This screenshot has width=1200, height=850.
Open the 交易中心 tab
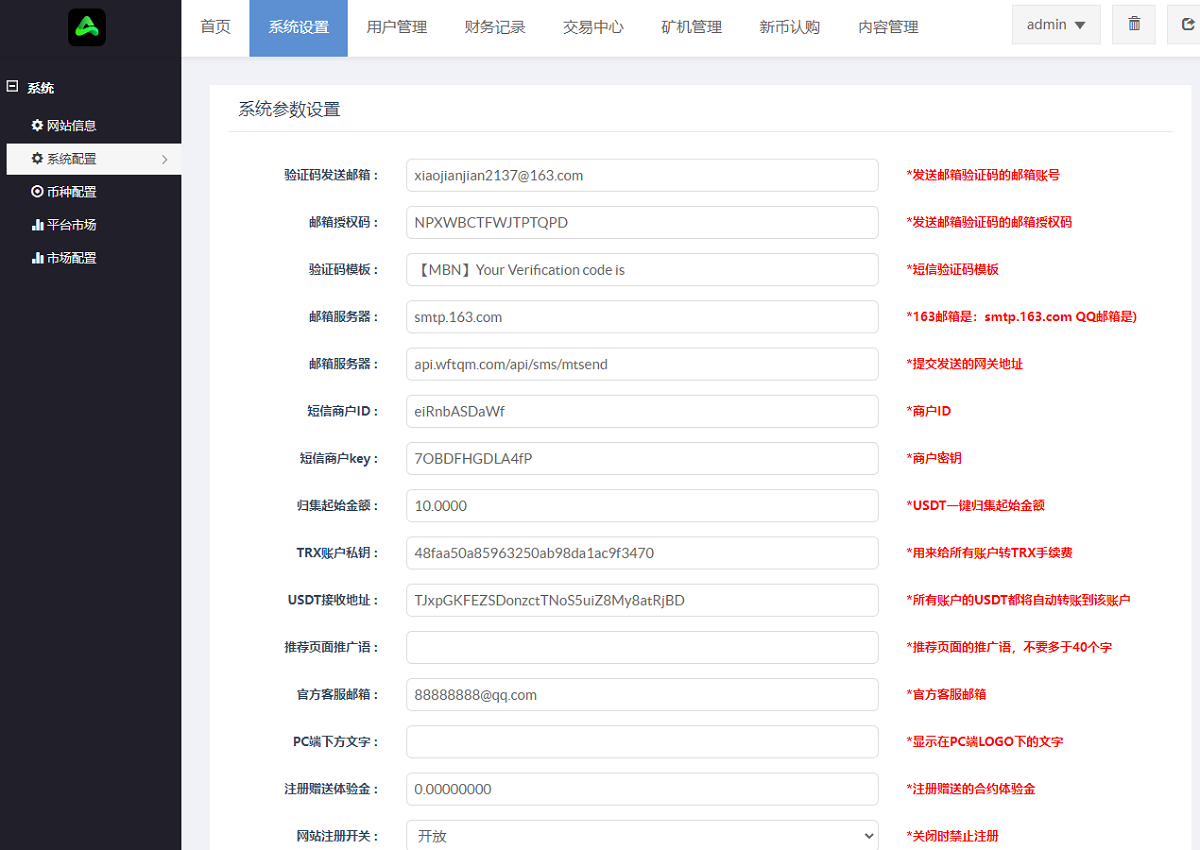(x=592, y=28)
